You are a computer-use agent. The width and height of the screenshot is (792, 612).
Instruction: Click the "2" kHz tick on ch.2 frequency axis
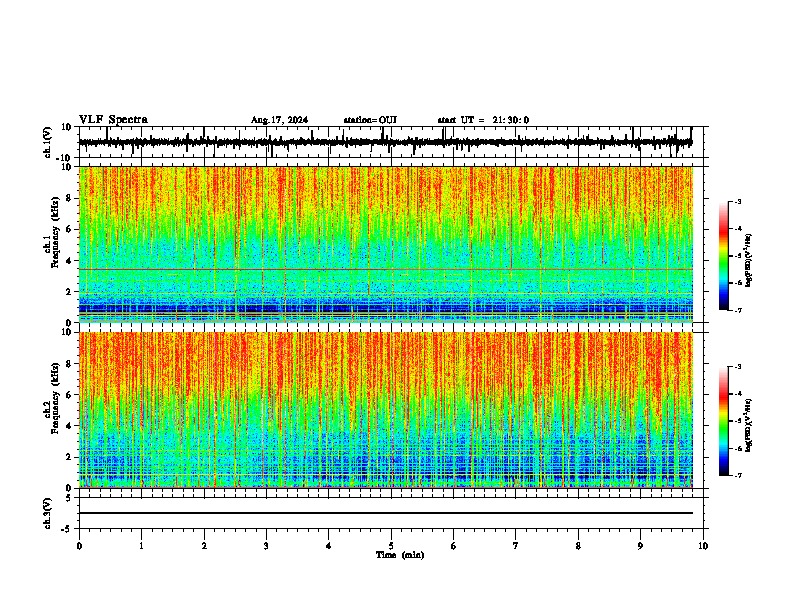(x=71, y=457)
